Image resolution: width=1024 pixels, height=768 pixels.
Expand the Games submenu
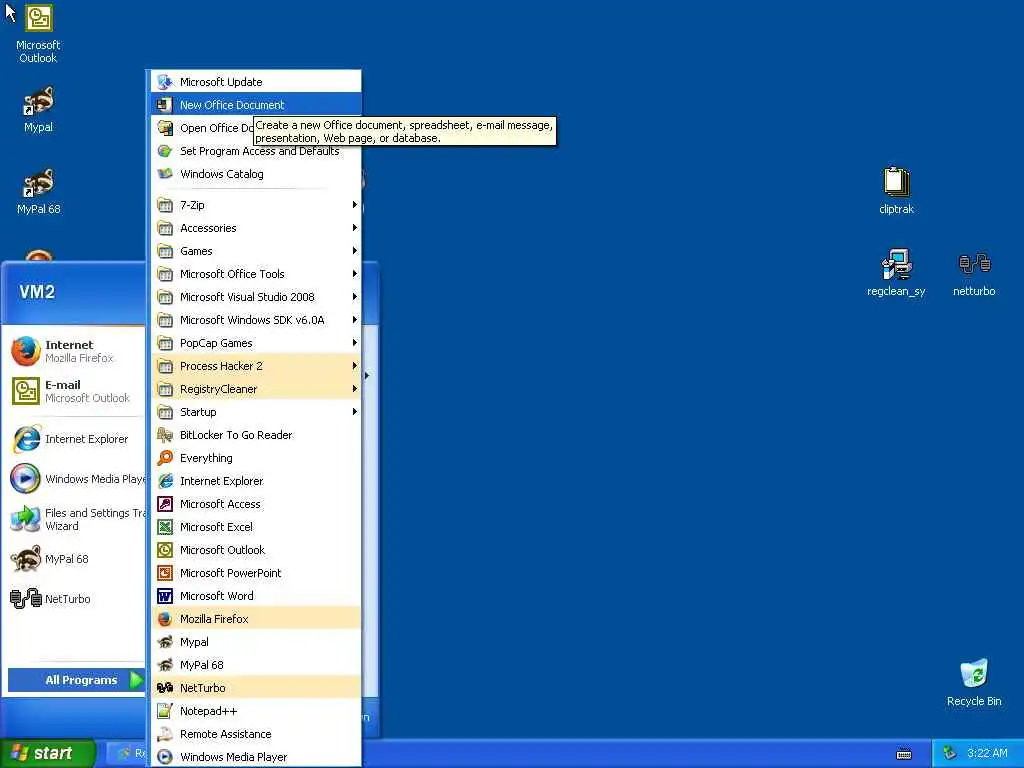point(256,251)
